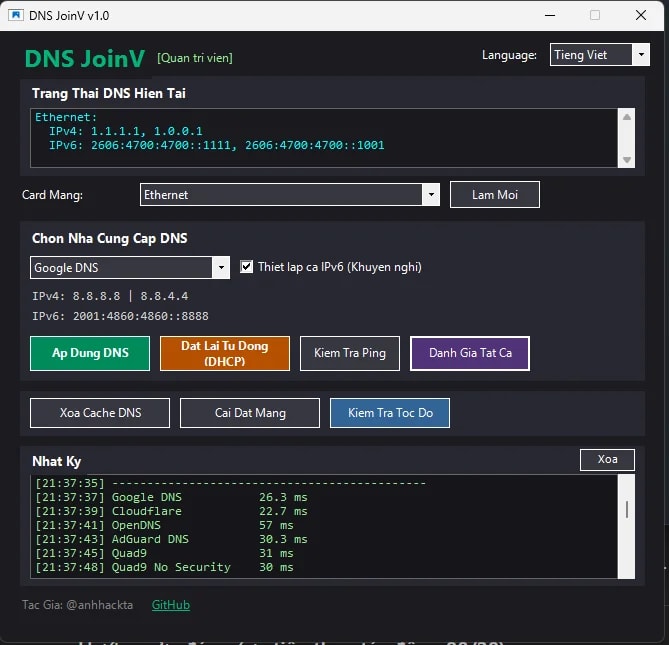Click DNS status box scroll down arrow
Screen dimensions: 669x645
pyautogui.click(x=626, y=160)
